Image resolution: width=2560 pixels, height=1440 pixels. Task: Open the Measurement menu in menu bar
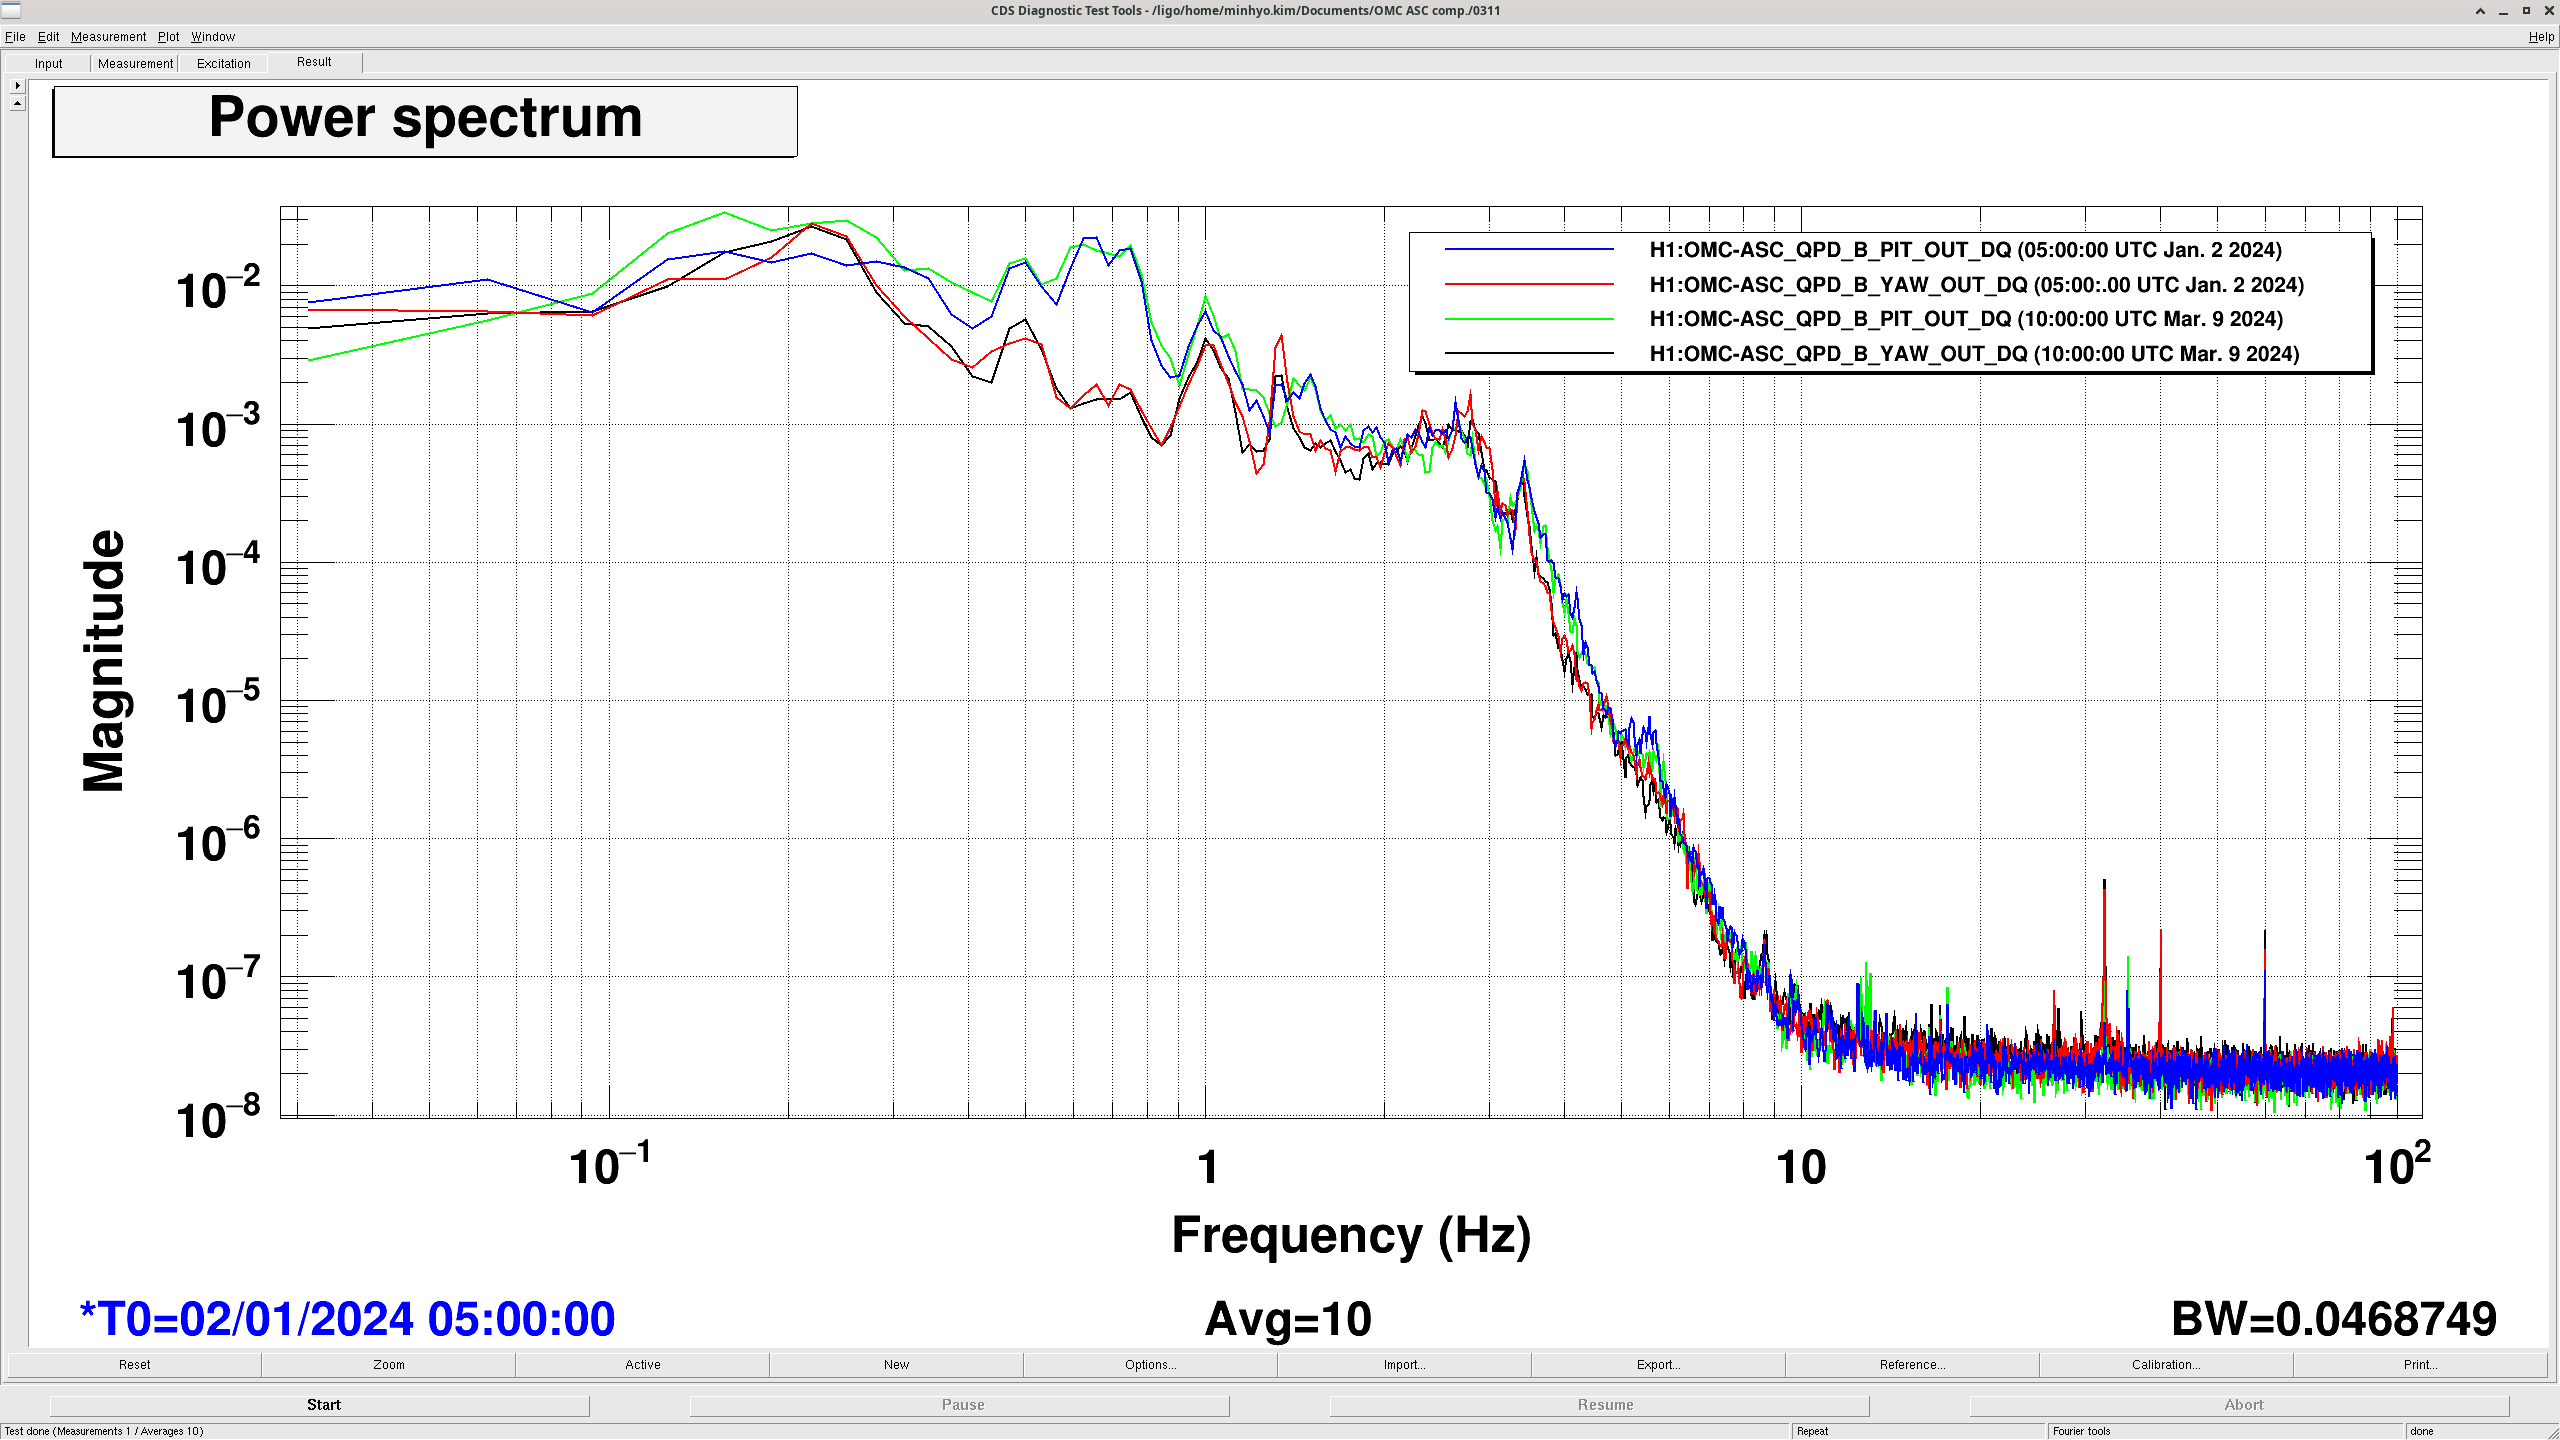click(108, 37)
